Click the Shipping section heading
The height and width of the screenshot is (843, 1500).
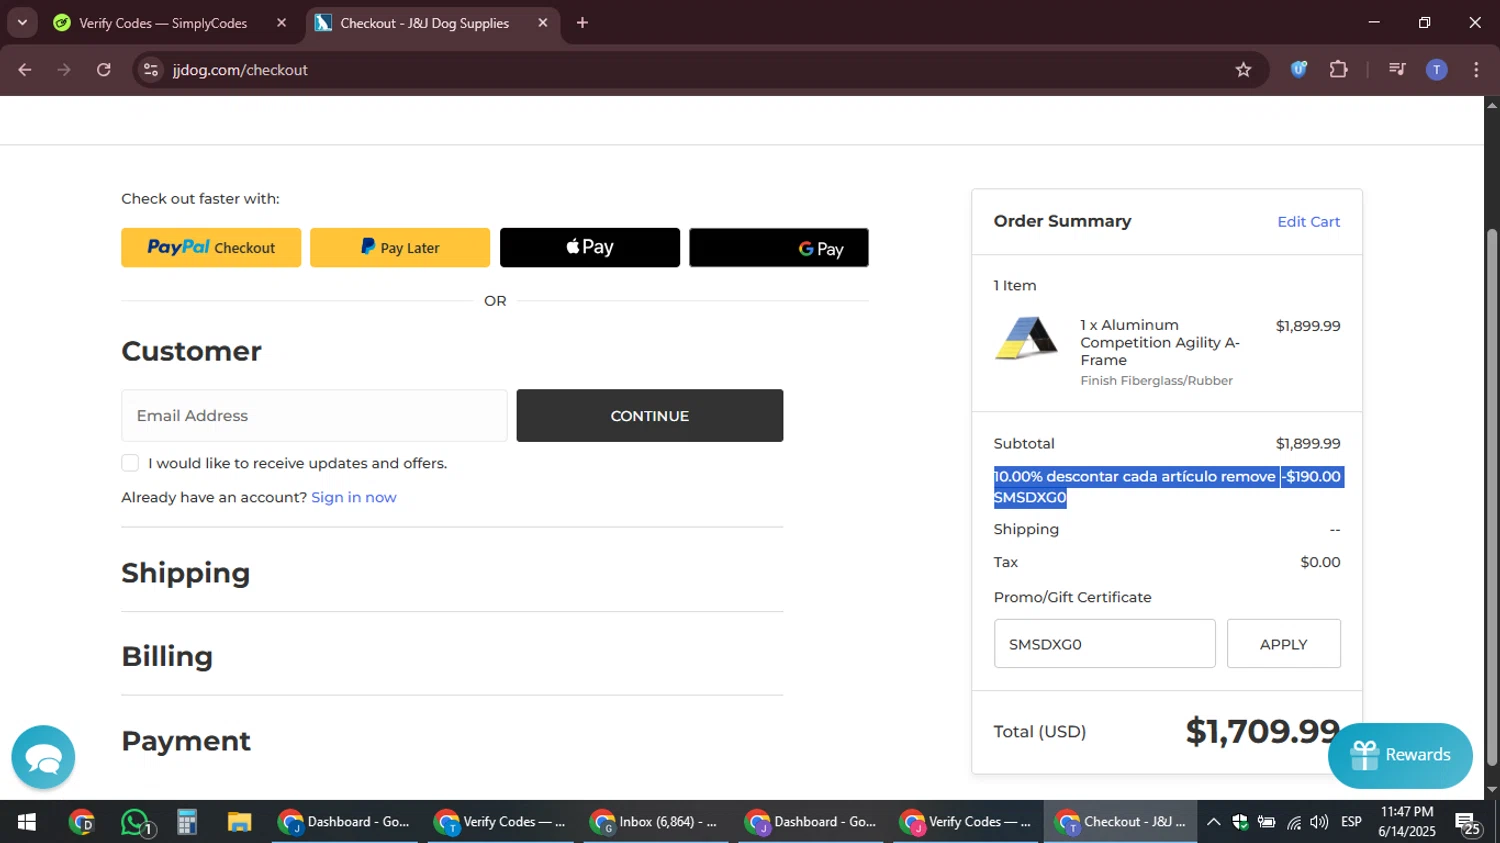pos(186,573)
